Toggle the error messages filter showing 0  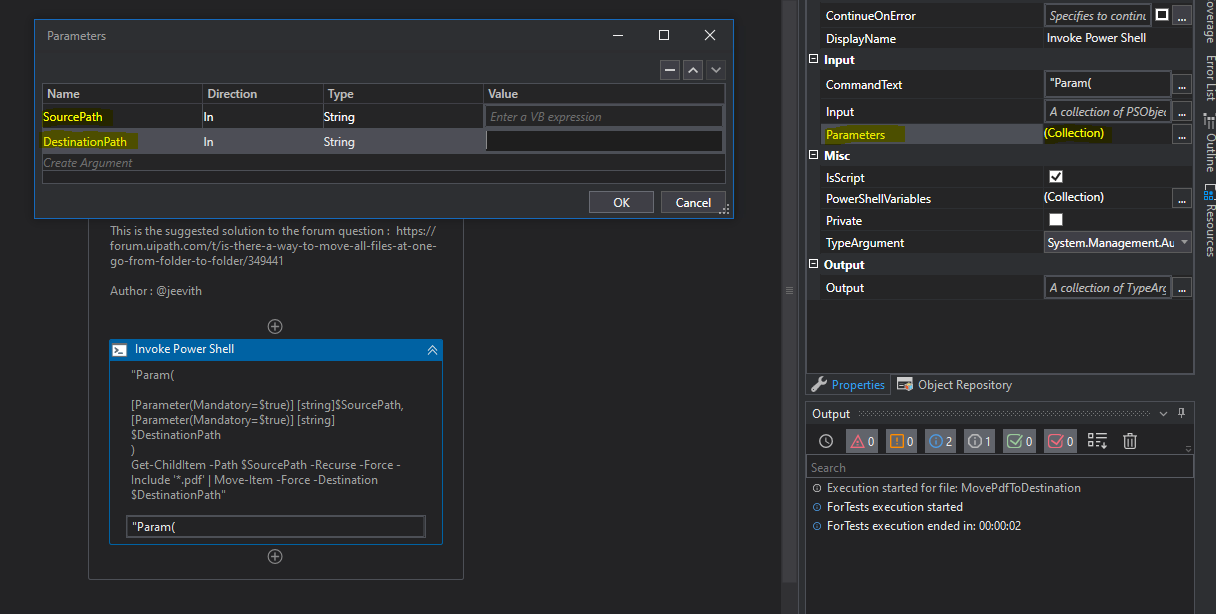point(862,441)
